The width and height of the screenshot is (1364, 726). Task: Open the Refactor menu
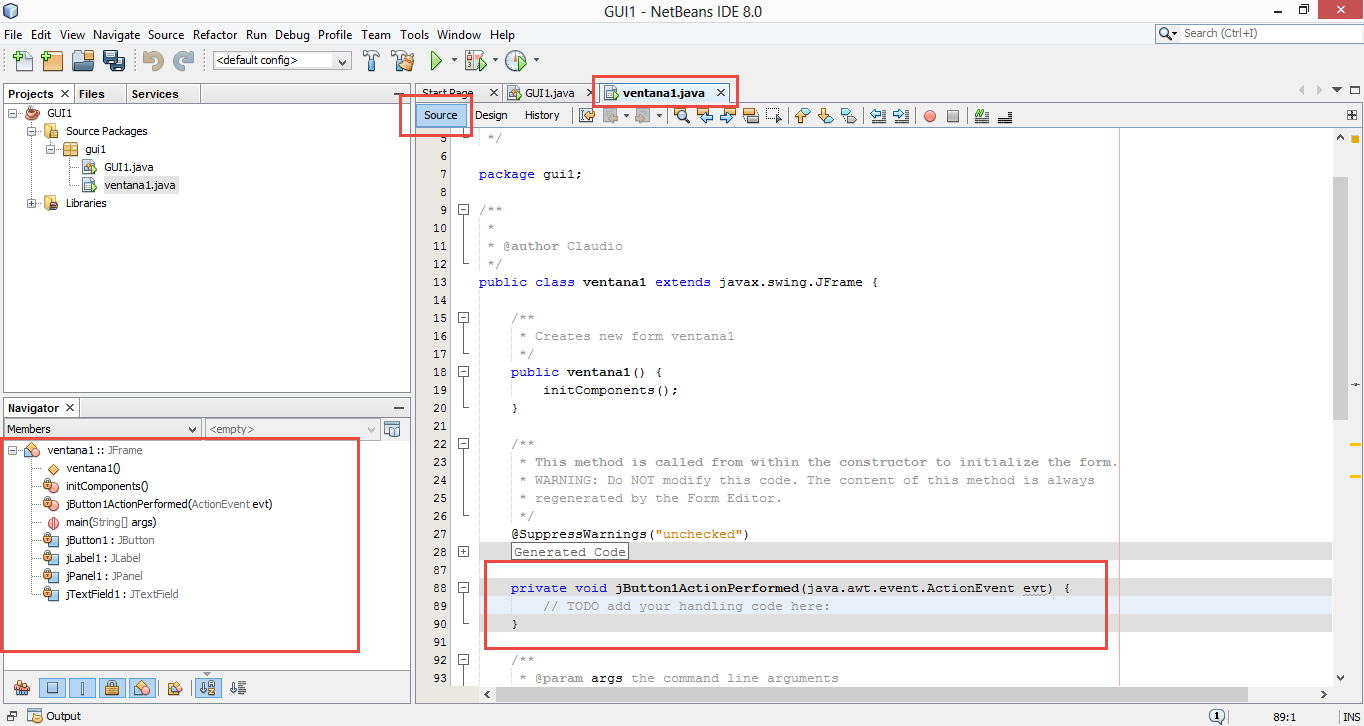(215, 34)
